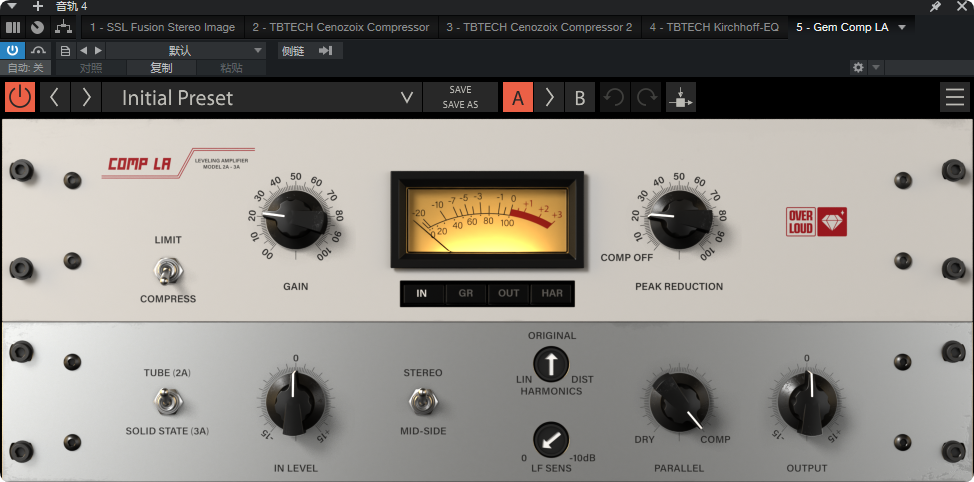Load previous host preset left arrow
Screen dimensions: 974x482
point(83,50)
